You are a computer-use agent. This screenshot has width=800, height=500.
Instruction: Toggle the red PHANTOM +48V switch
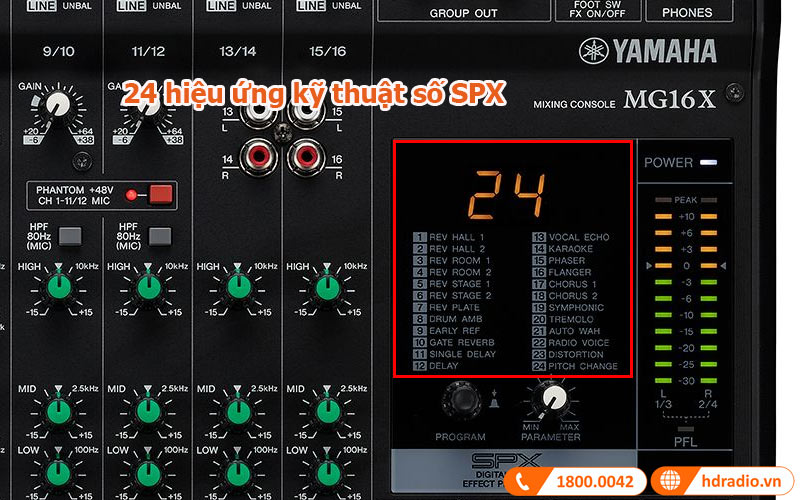click(161, 195)
